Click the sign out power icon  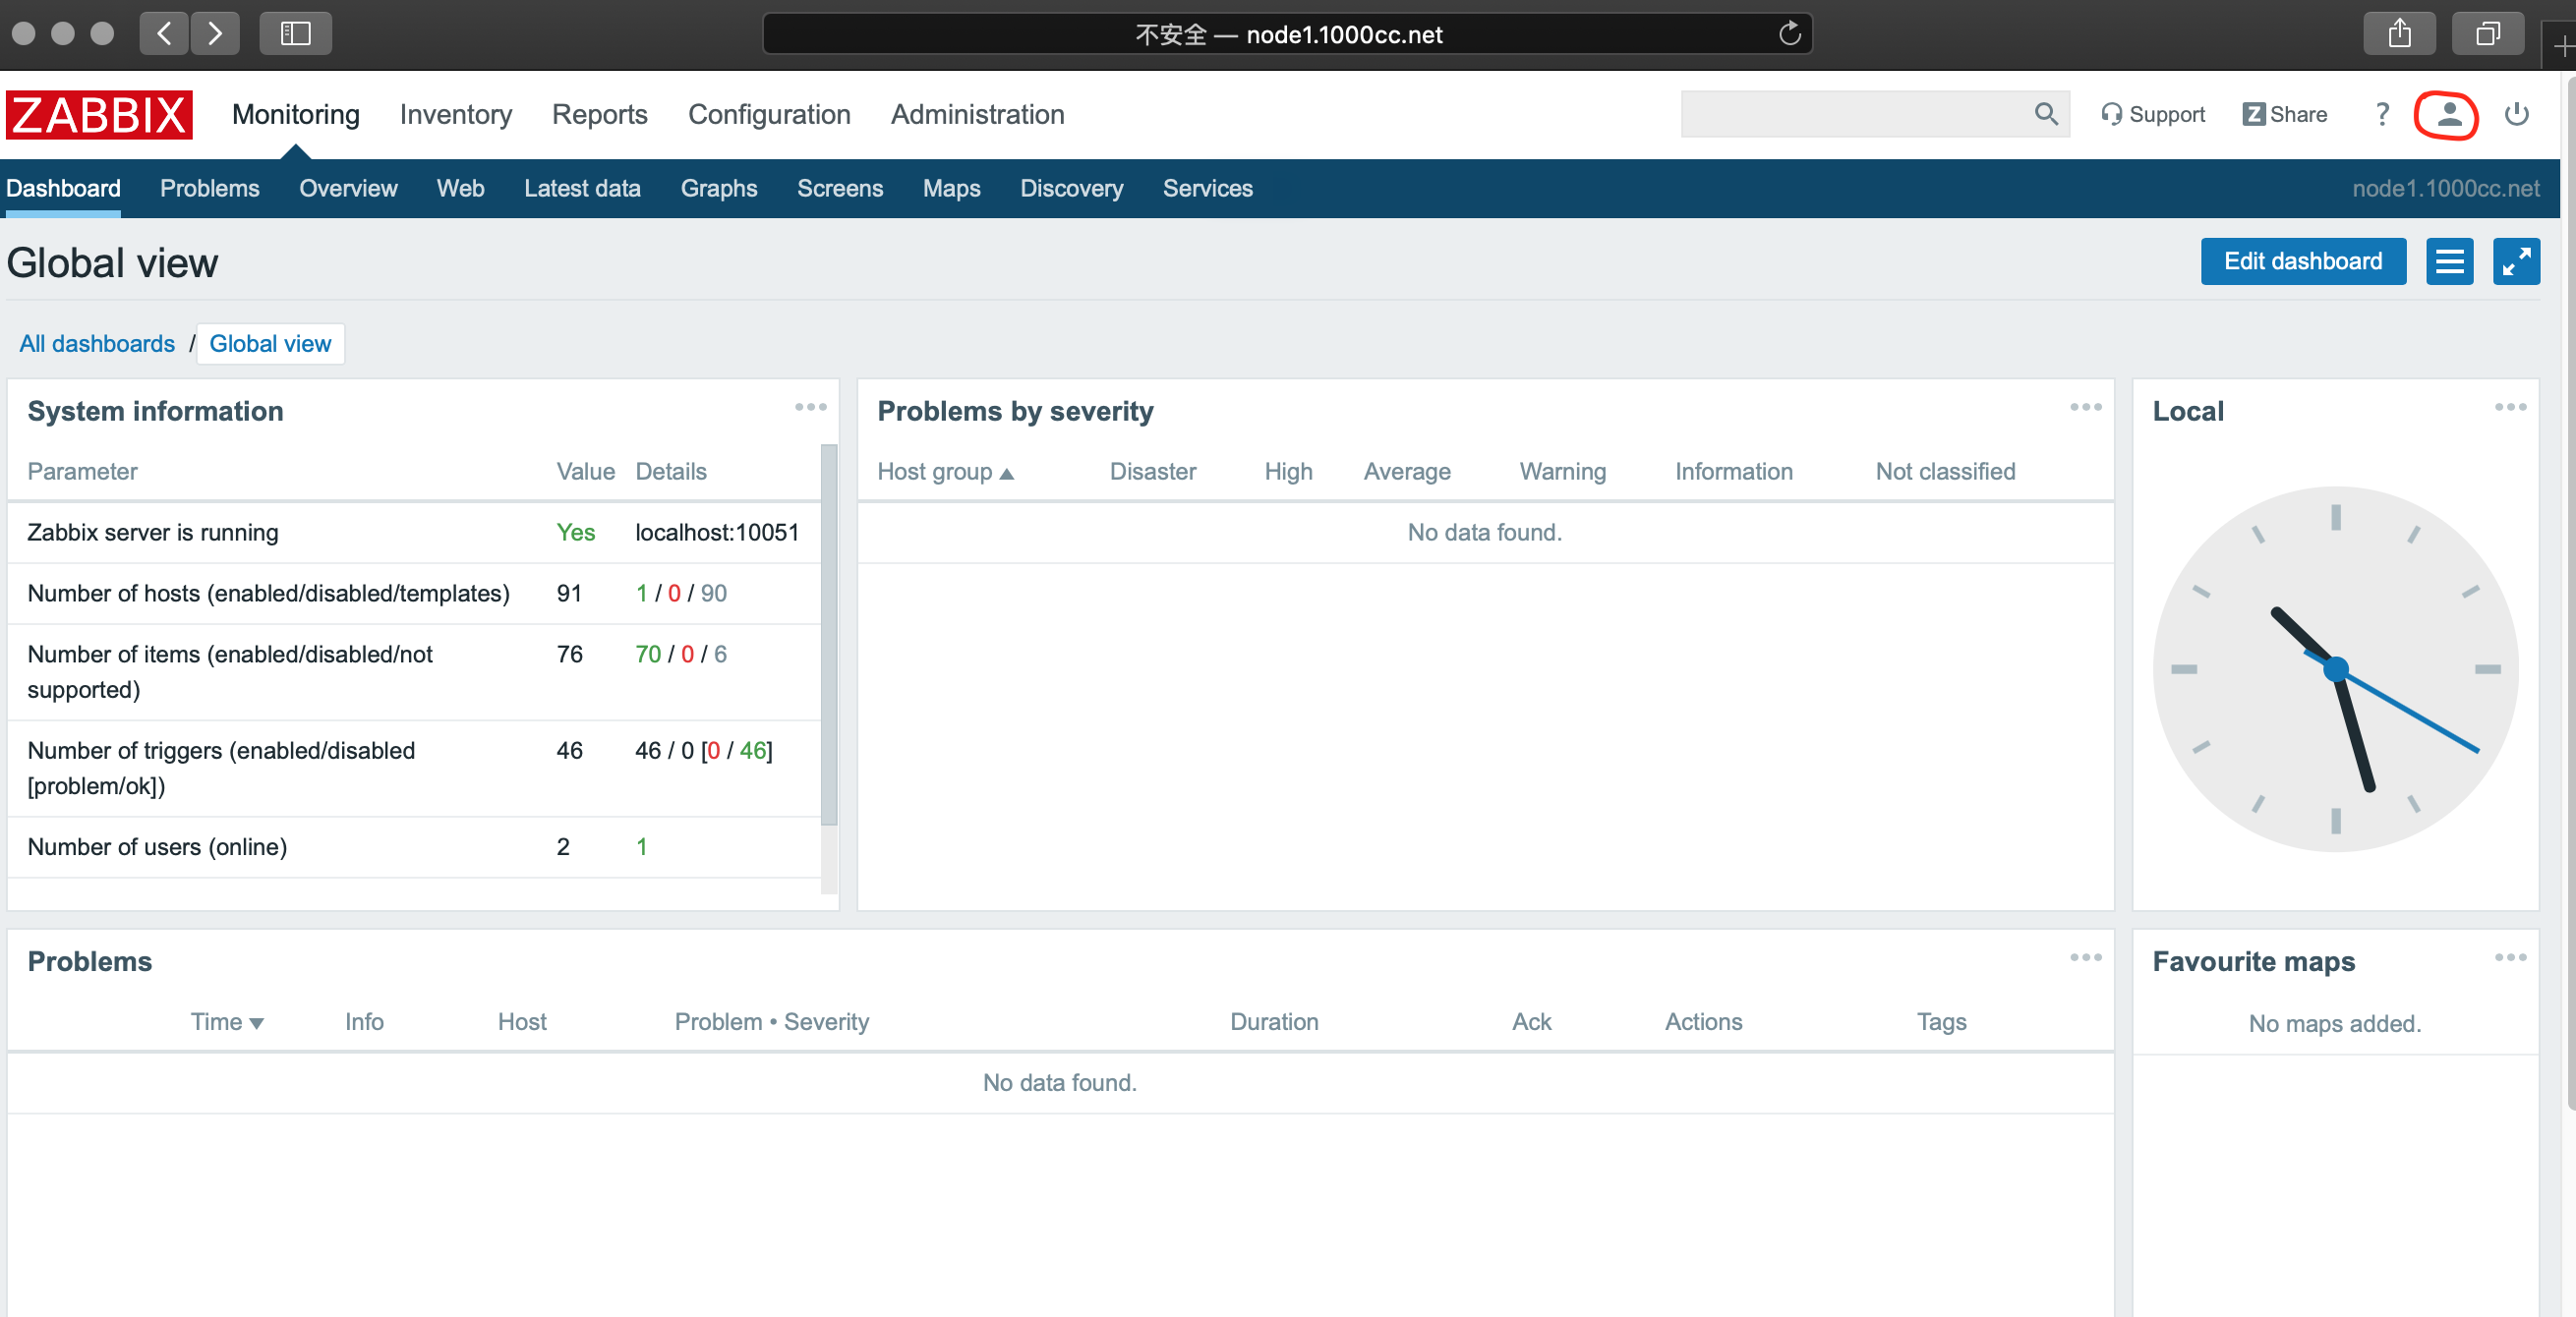(2516, 115)
